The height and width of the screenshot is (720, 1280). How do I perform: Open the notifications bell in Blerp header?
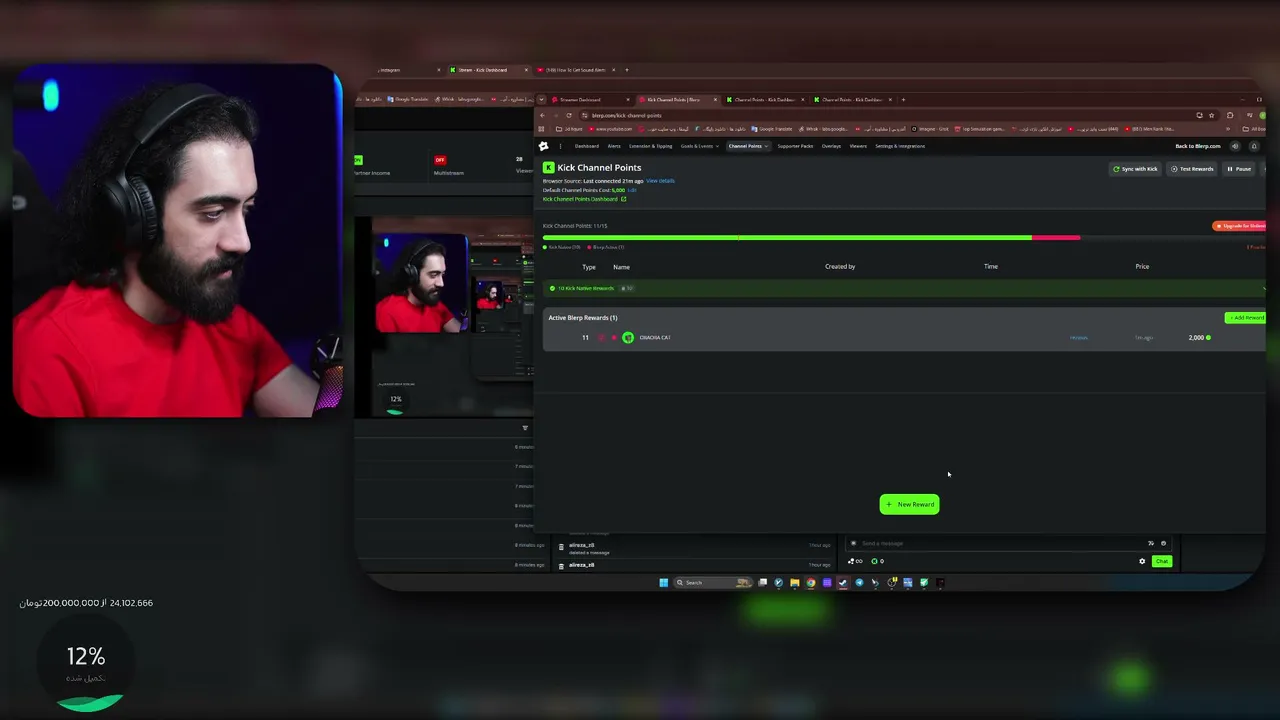1254,146
